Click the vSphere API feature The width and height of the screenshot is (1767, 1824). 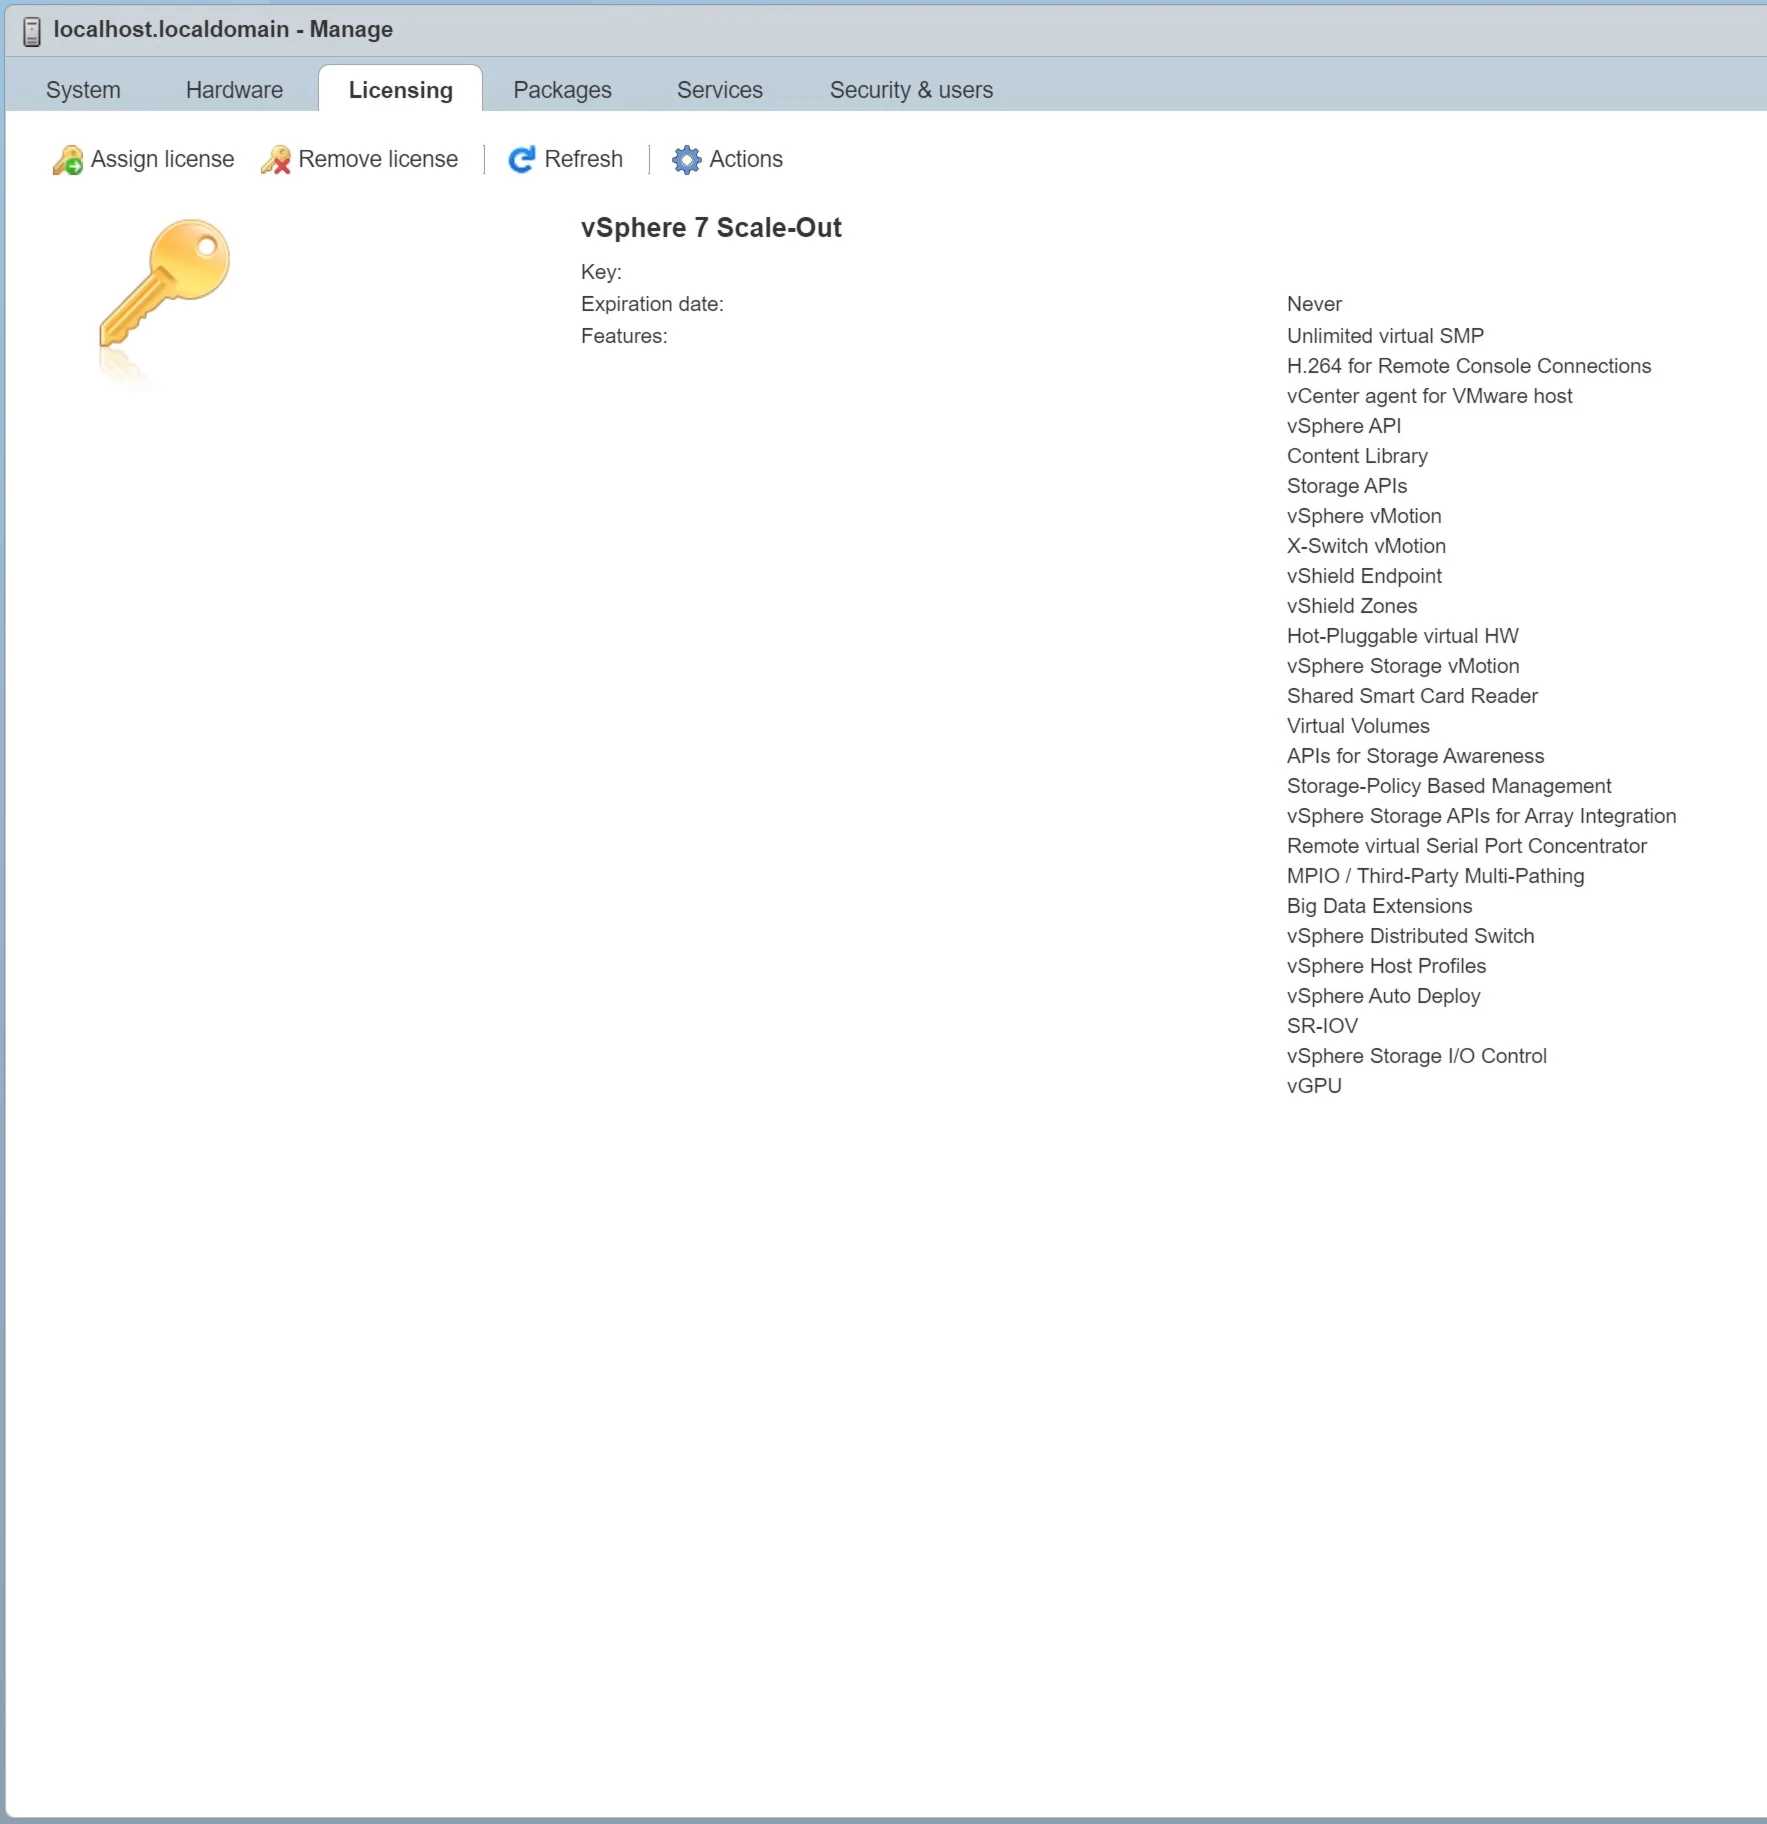coord(1344,426)
